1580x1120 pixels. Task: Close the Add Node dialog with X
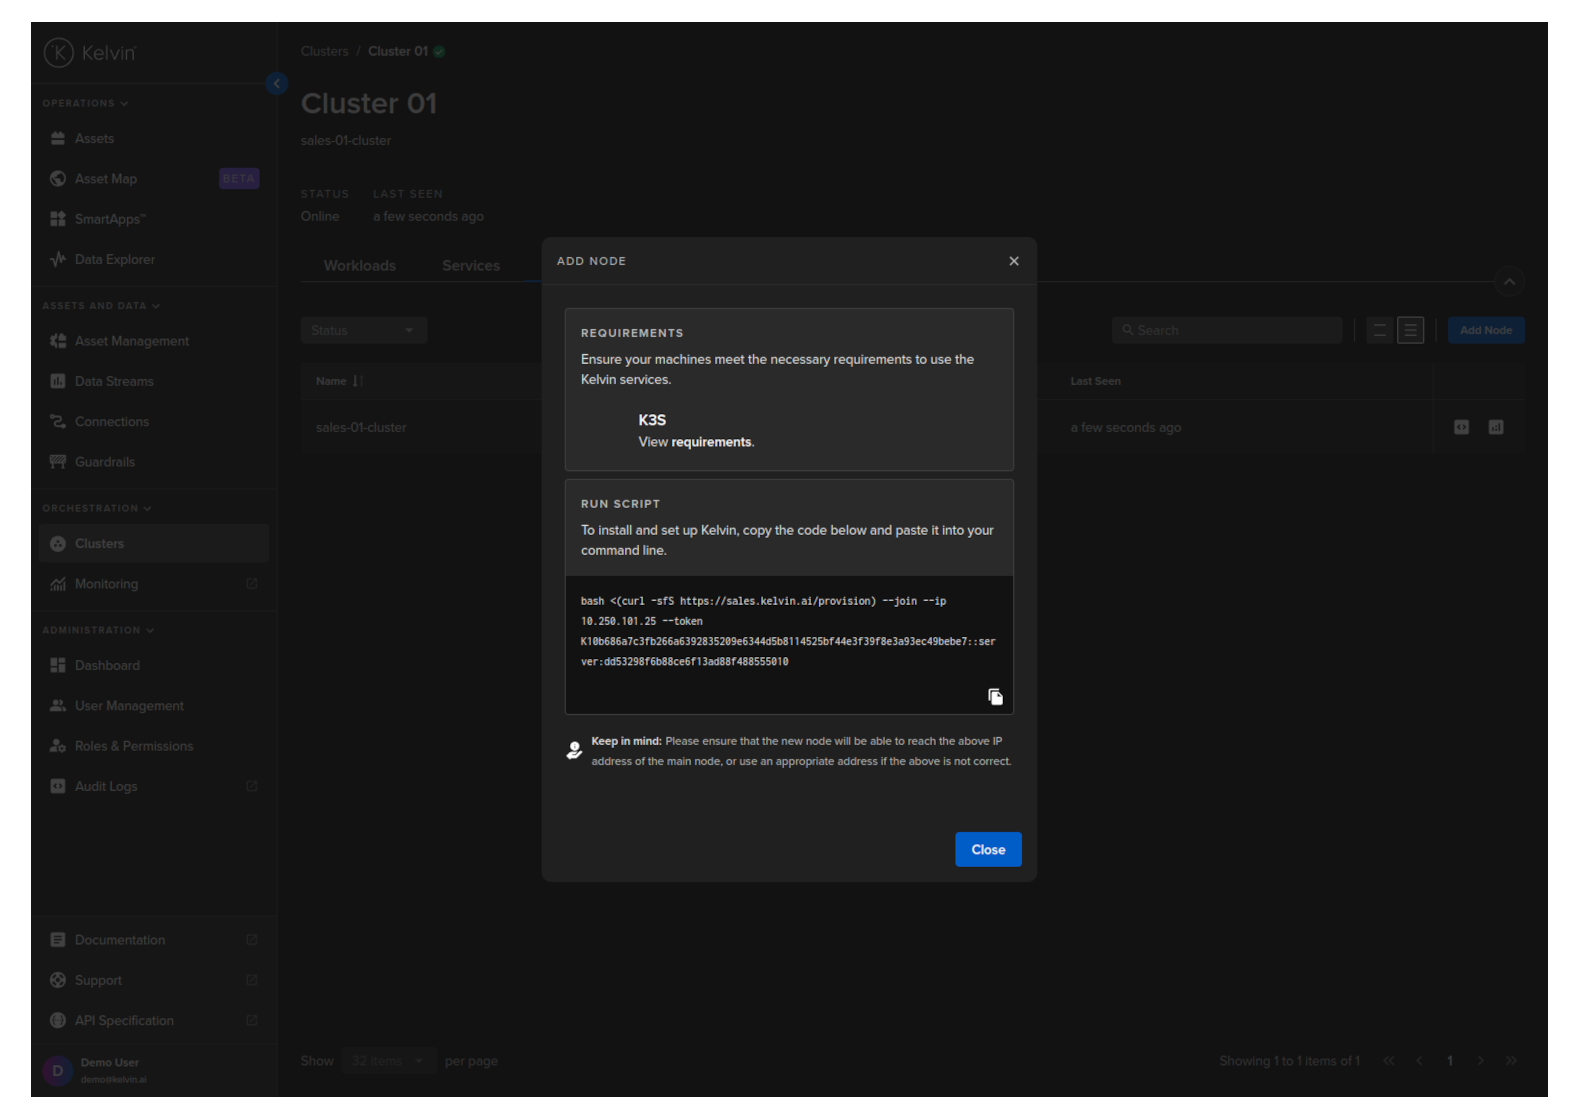(1013, 261)
